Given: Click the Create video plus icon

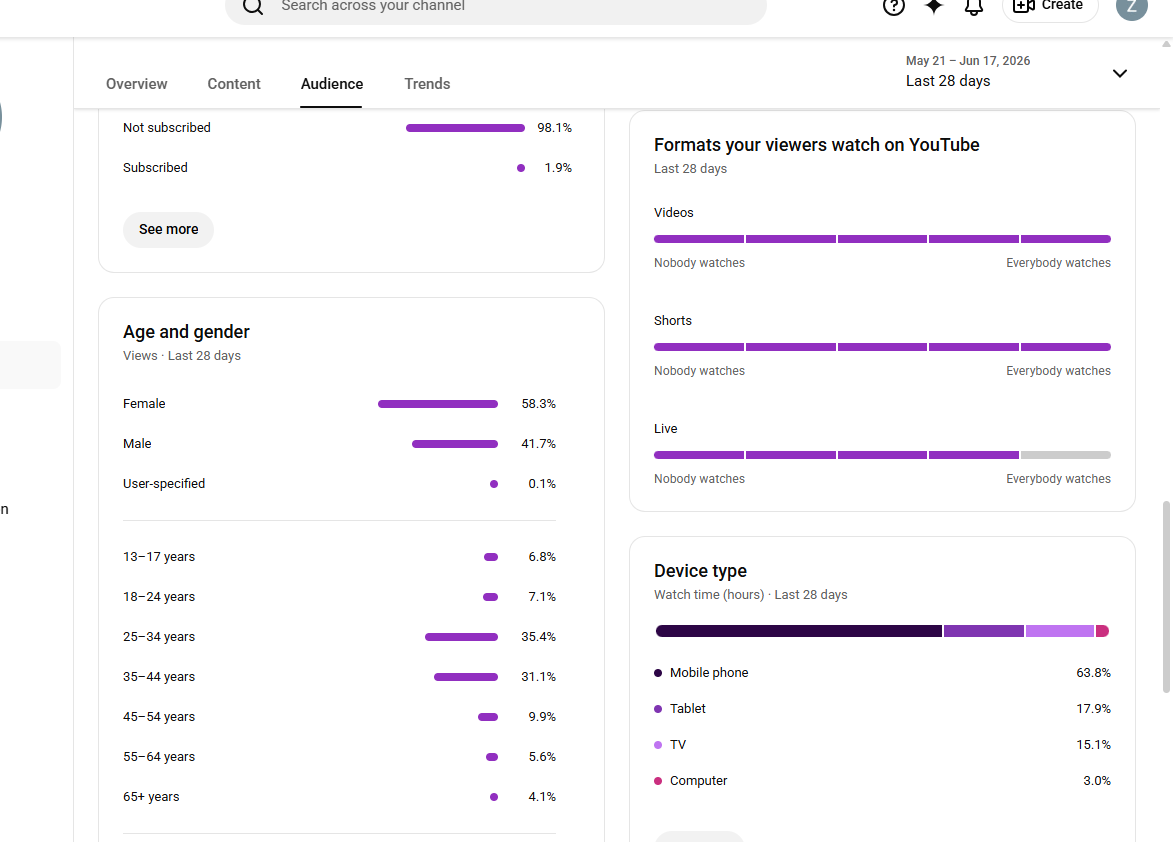Looking at the screenshot, I should tap(1024, 6).
